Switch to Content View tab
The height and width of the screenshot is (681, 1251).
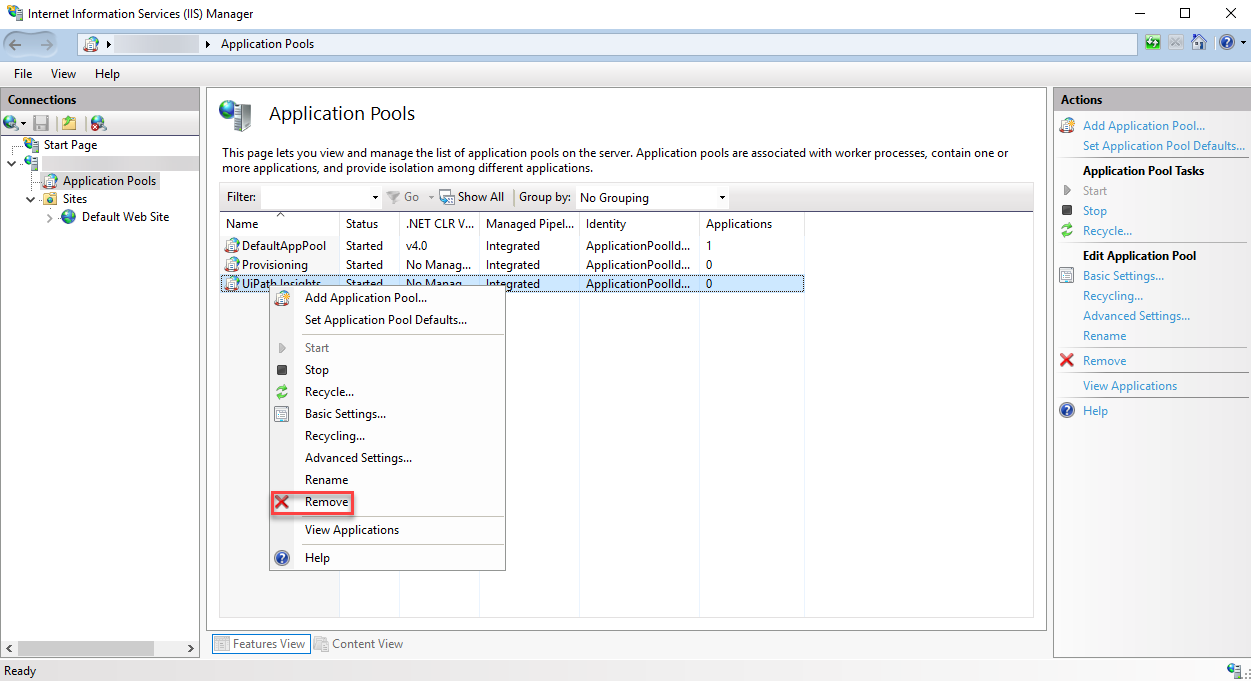[359, 644]
